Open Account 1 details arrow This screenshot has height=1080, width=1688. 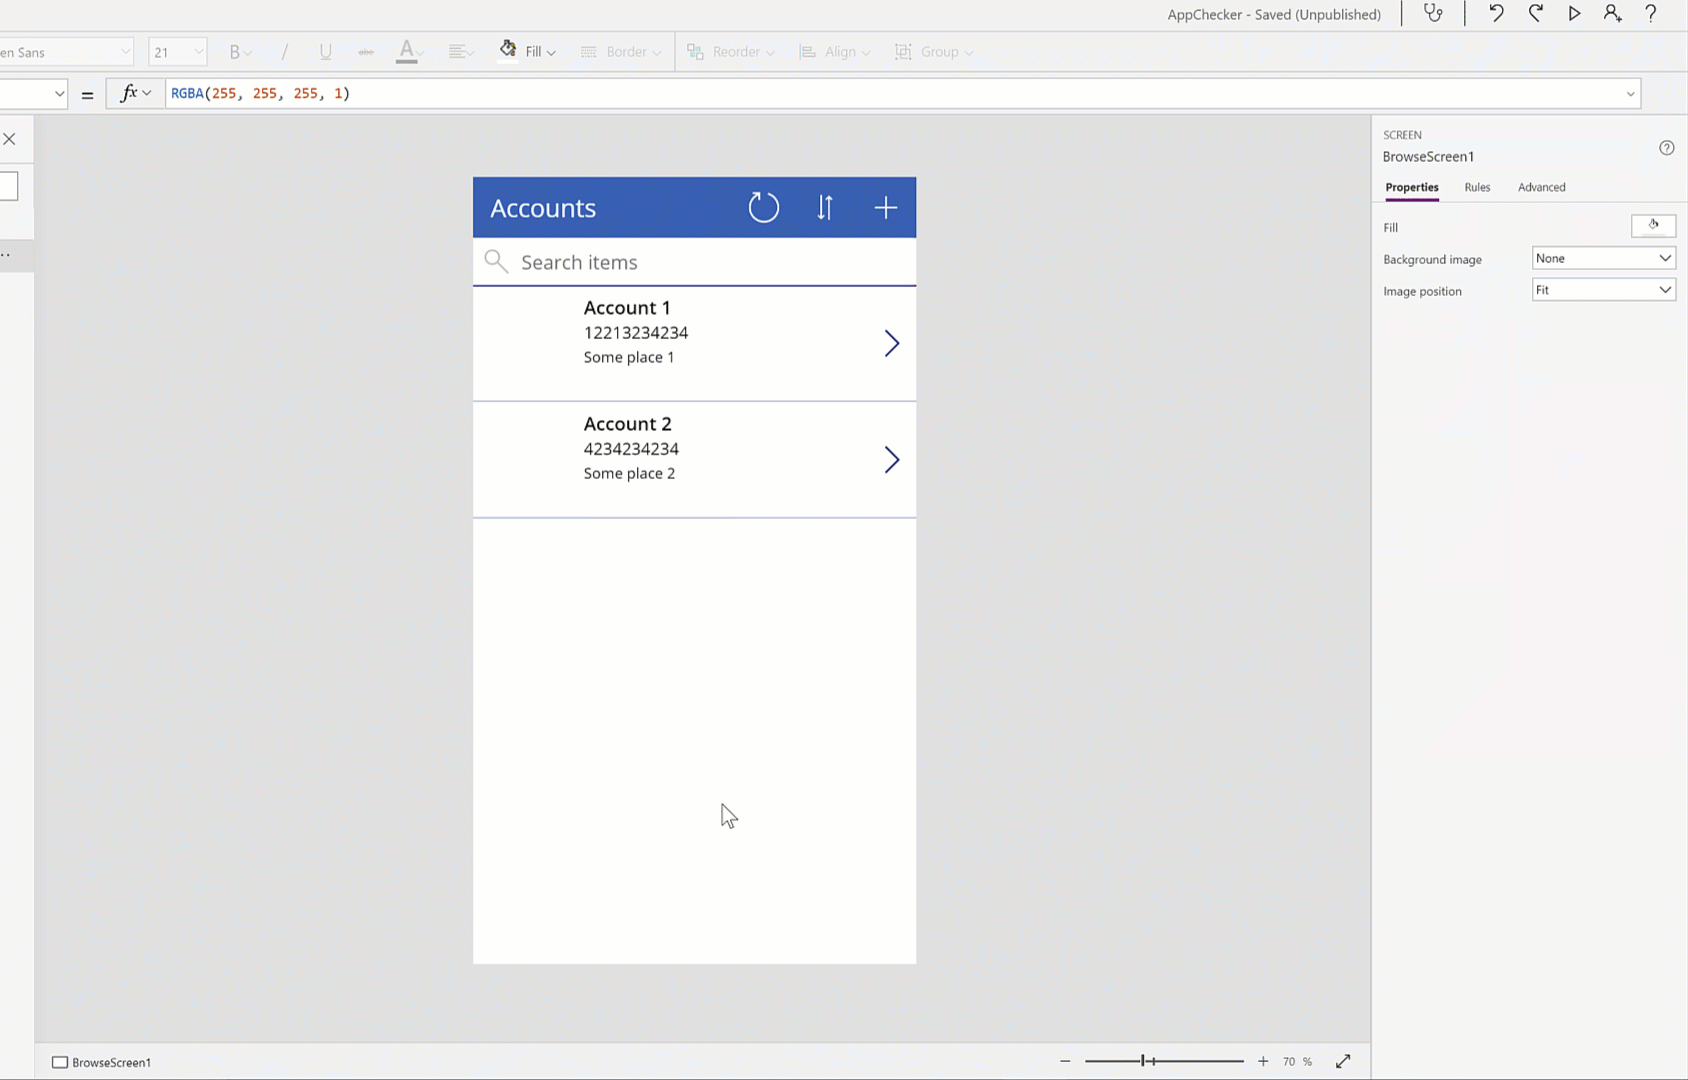point(891,344)
